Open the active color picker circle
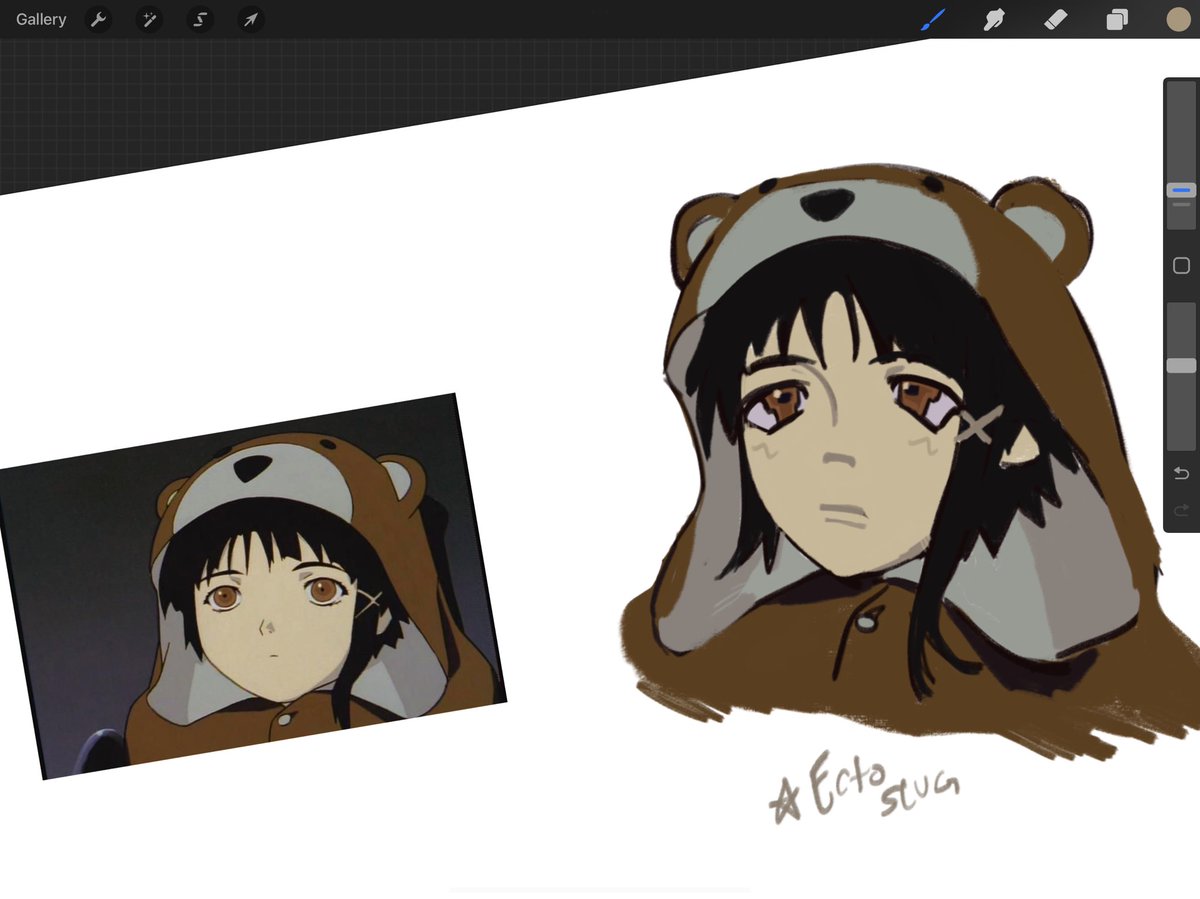1200x899 pixels. click(x=1178, y=19)
